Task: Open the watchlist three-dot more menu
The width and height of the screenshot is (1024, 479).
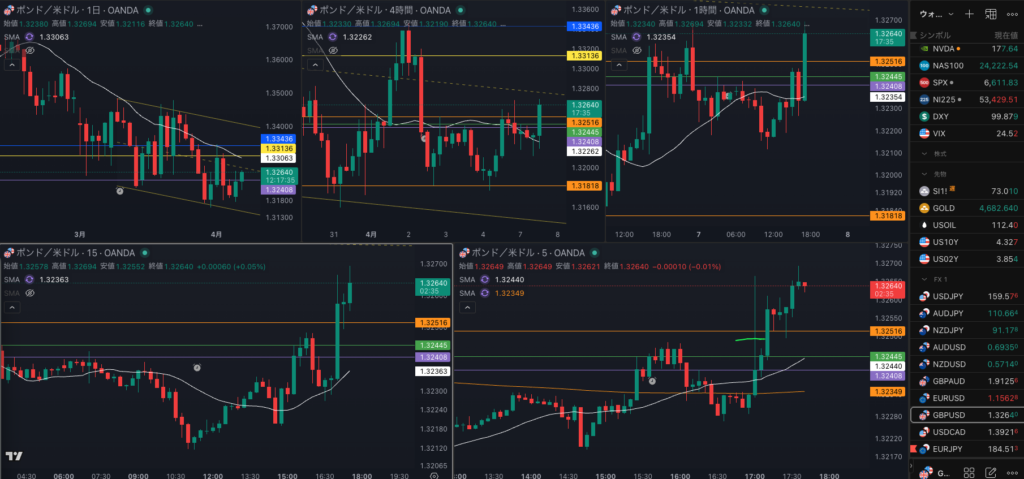Action: [1012, 14]
